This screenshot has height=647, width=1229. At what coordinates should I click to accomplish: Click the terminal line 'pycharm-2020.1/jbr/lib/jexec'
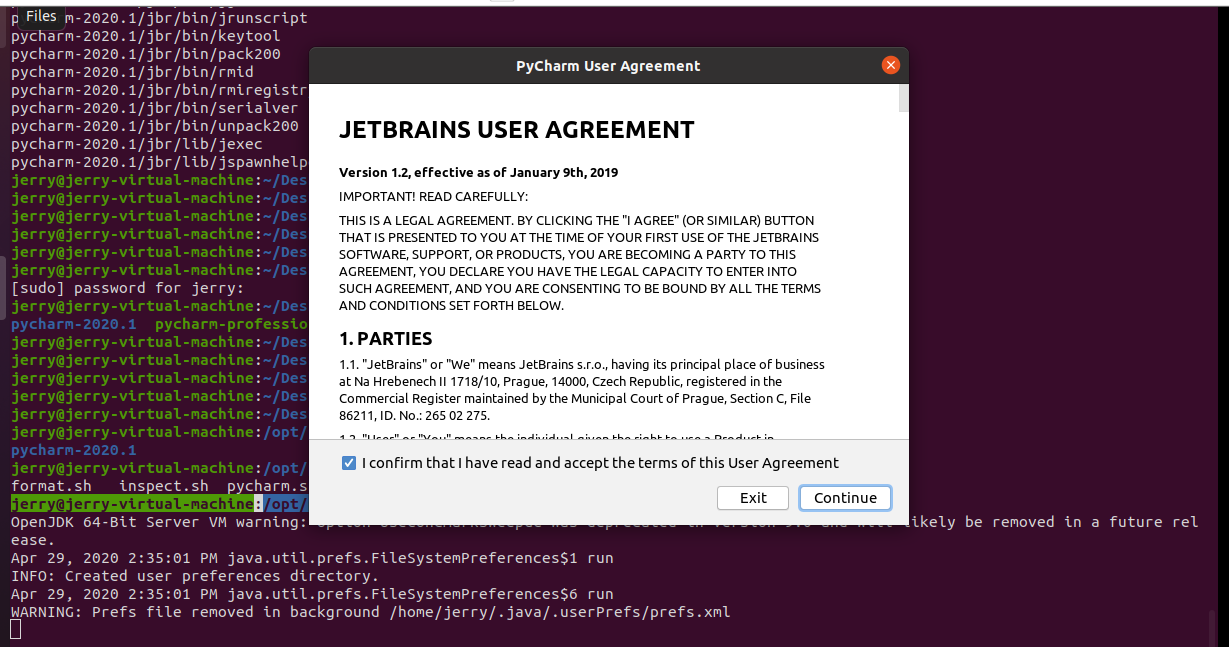click(x=136, y=144)
